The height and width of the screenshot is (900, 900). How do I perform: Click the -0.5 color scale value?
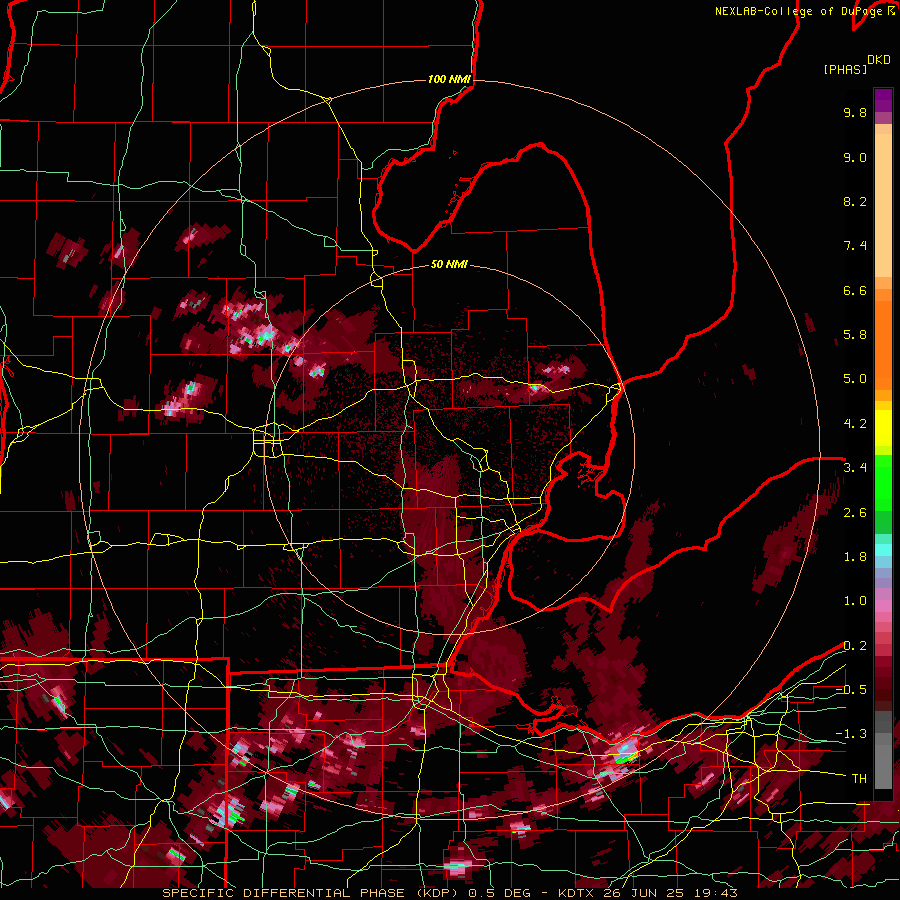(851, 690)
